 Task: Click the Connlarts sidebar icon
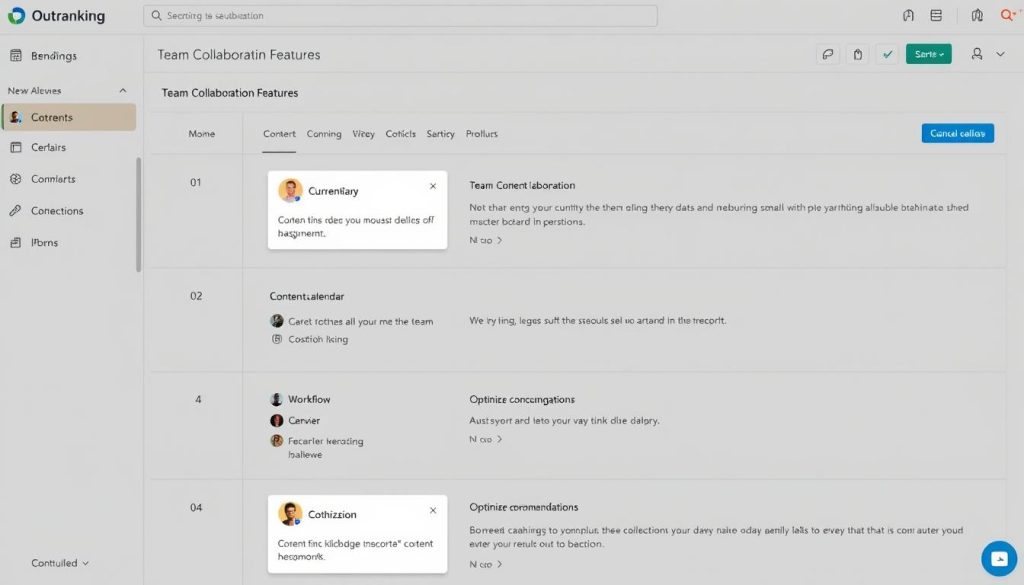coord(15,179)
